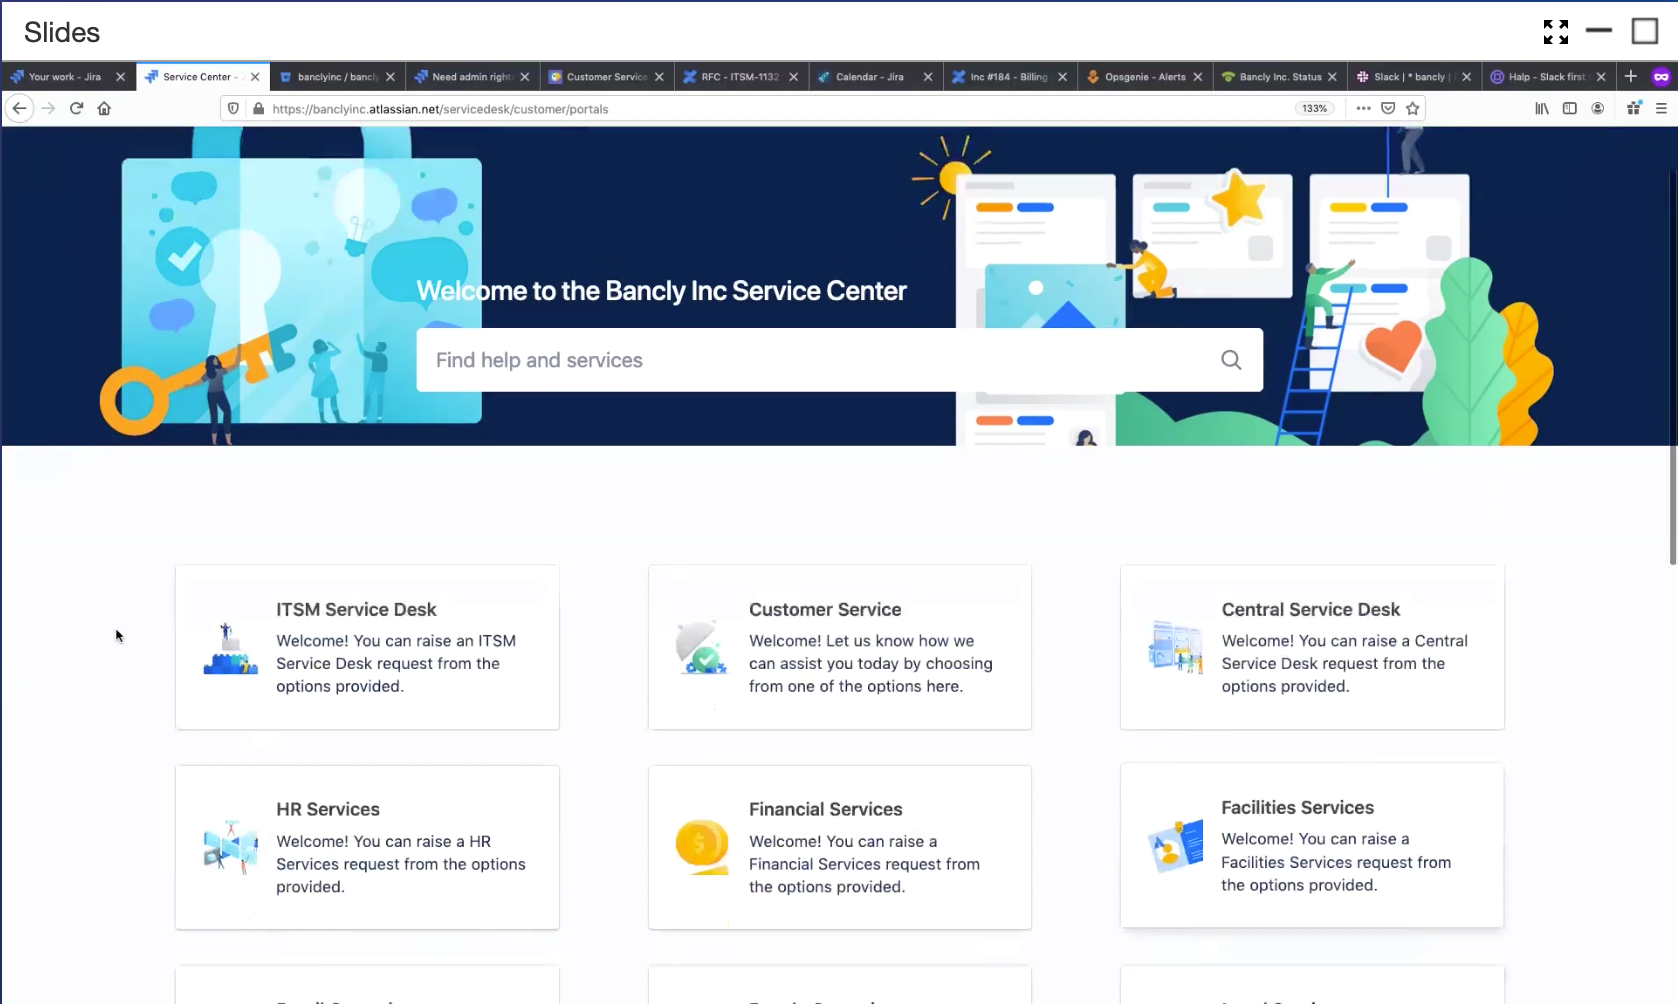Screen dimensions: 1678x1004
Task: Open the browser hamburger menu
Action: click(x=1661, y=108)
